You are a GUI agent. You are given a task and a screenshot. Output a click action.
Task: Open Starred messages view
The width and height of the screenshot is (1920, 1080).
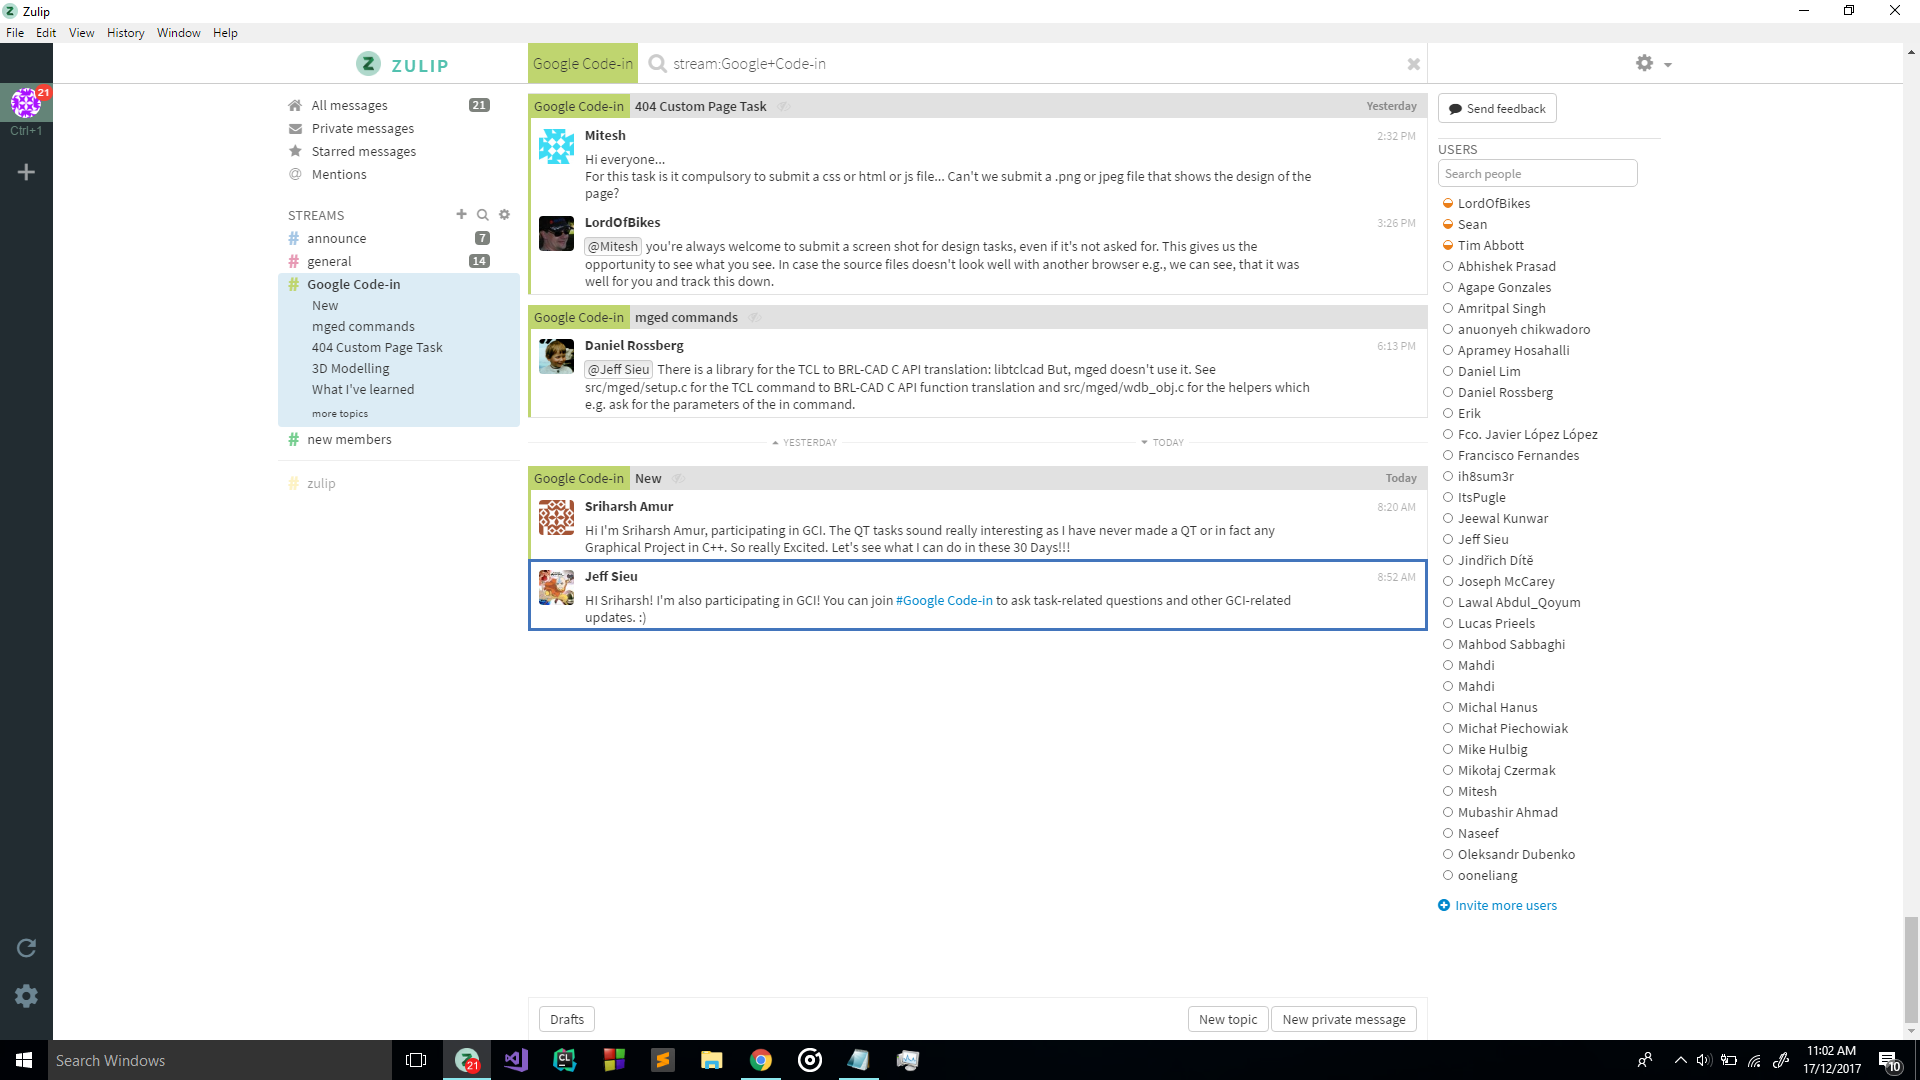point(363,151)
